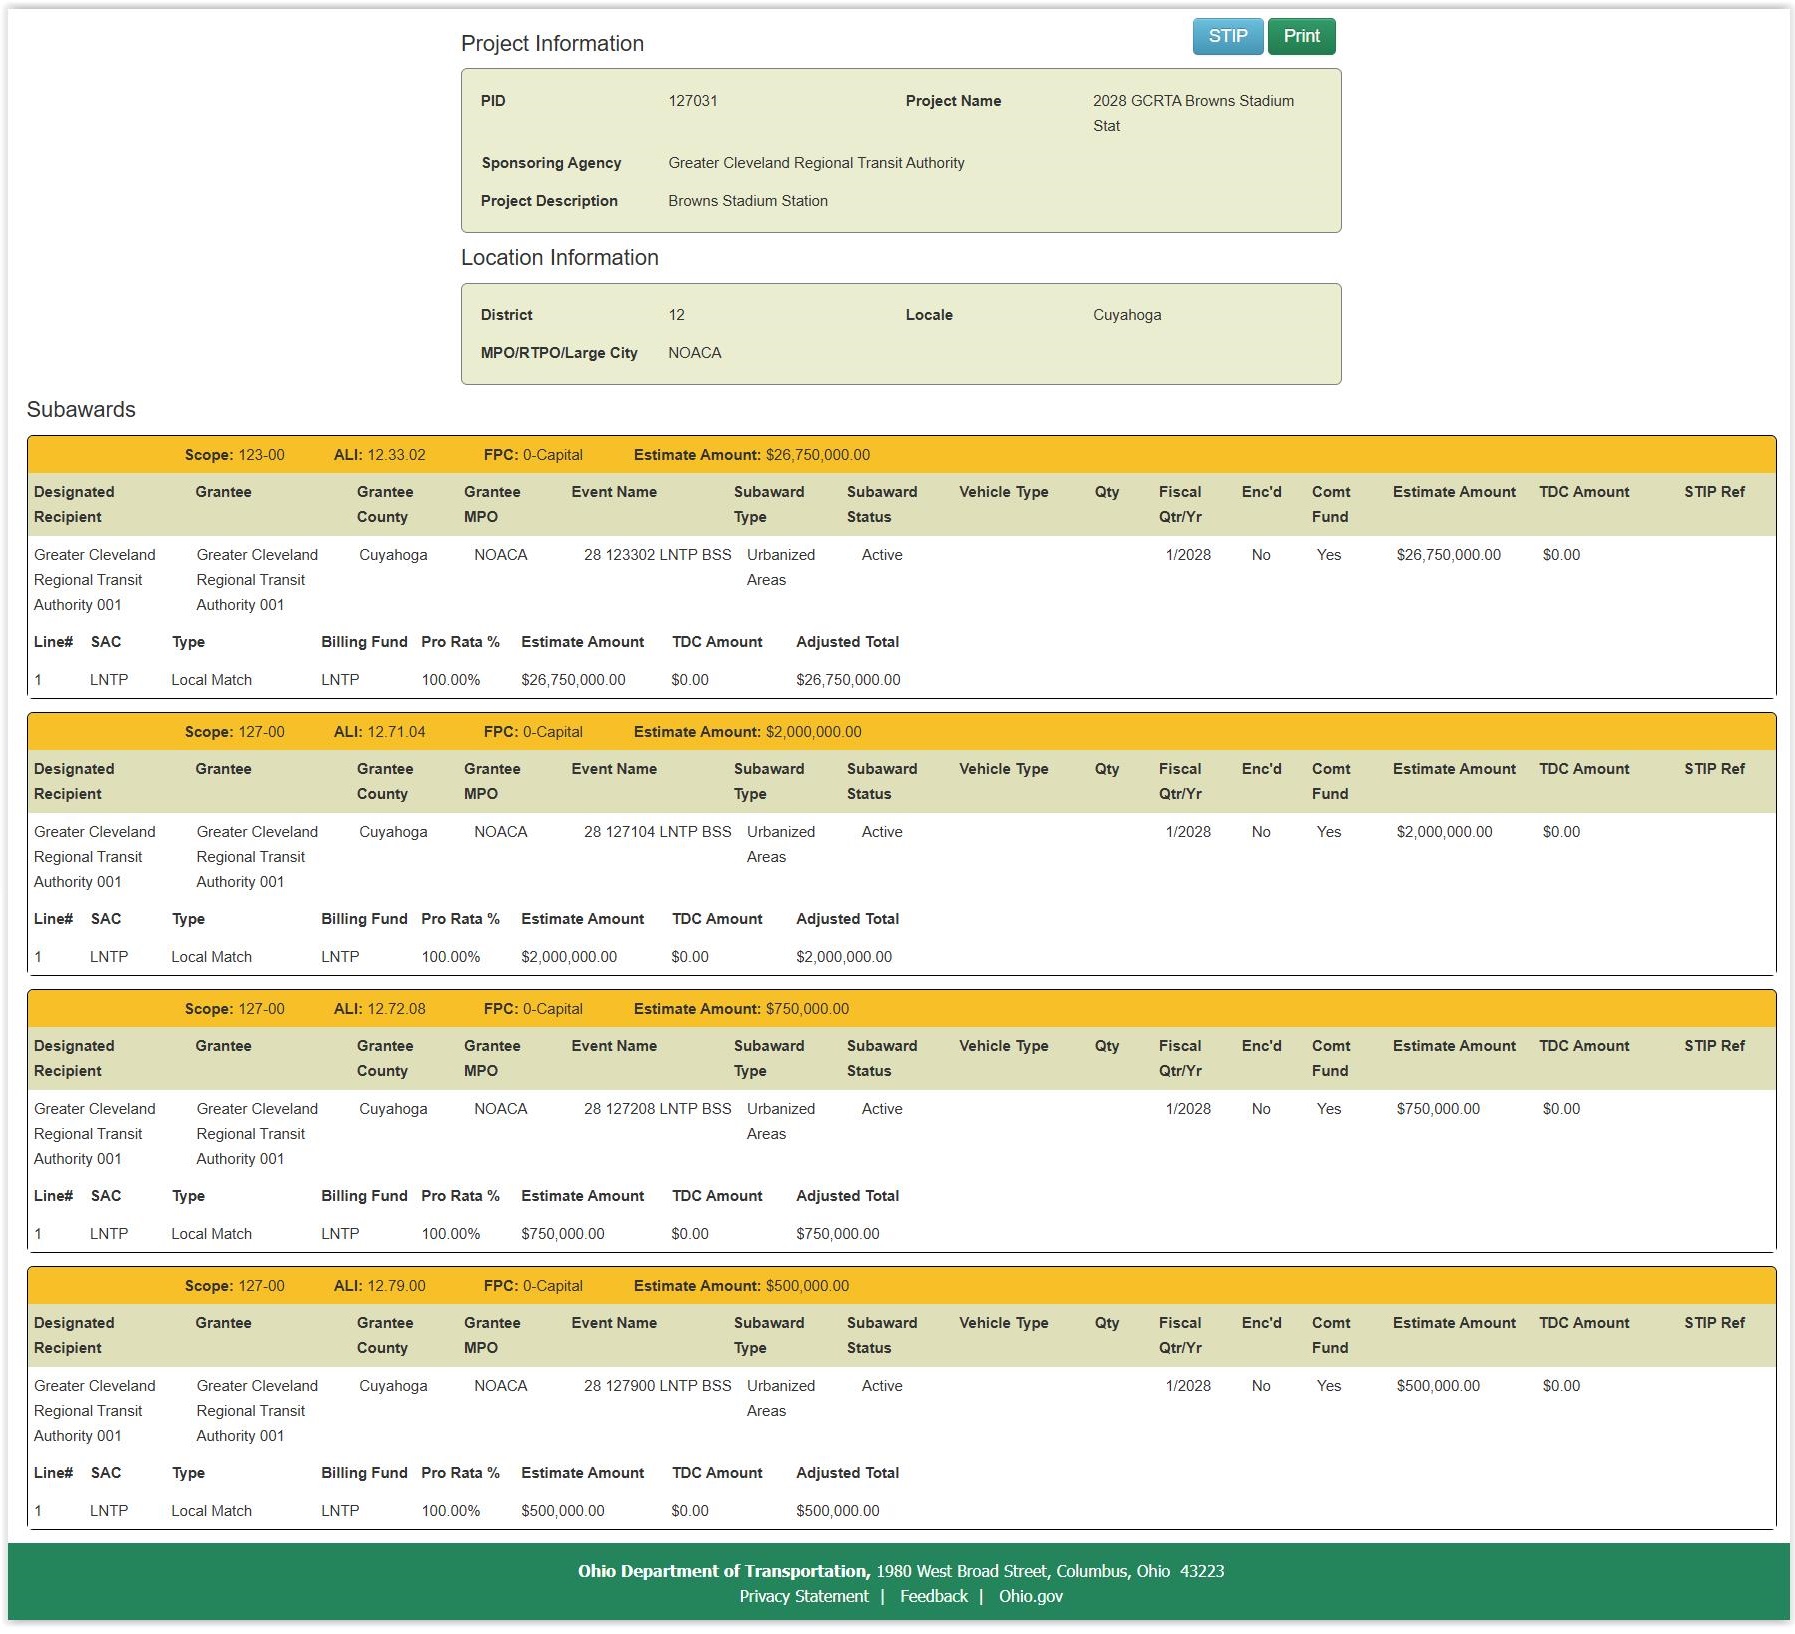Open the Ohio.gov footer link
Screen dimensions: 1795x1634
[1030, 1596]
